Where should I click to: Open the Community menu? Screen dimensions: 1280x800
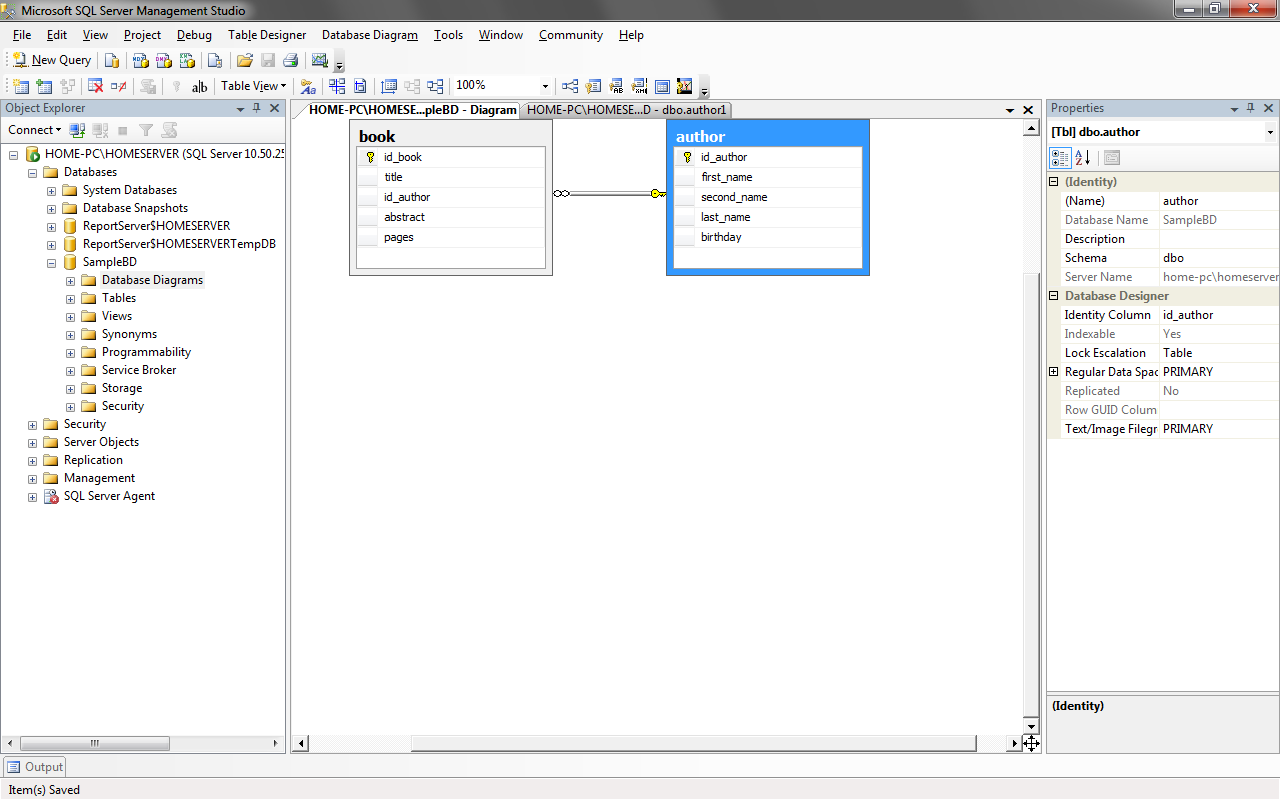571,35
